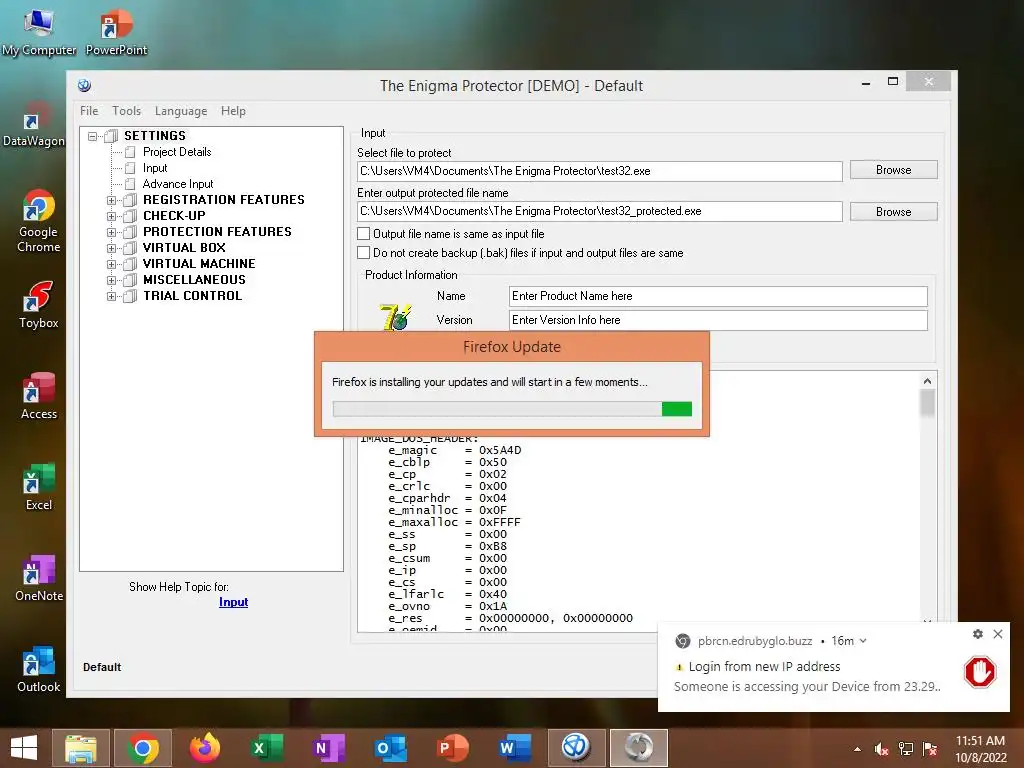Select Project Details tree item
Image resolution: width=1024 pixels, height=768 pixels.
point(177,152)
